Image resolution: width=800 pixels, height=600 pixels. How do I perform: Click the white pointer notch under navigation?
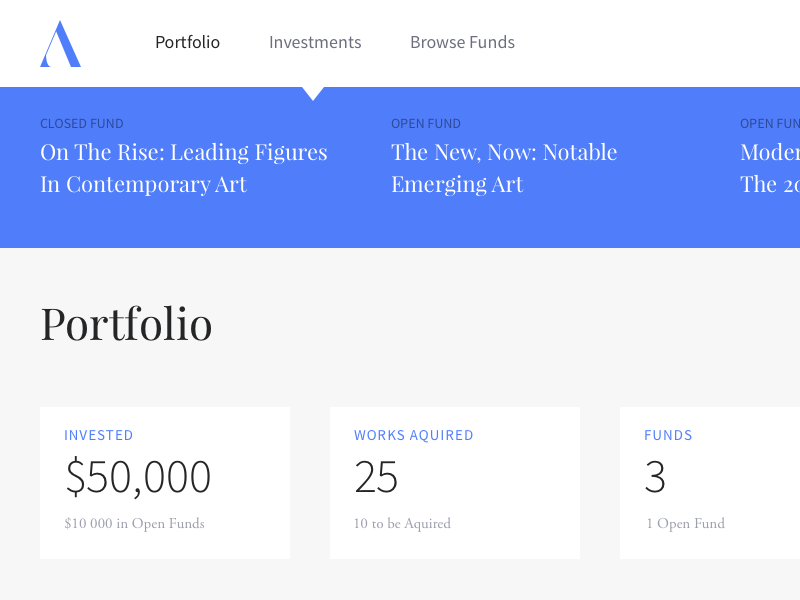click(x=313, y=93)
